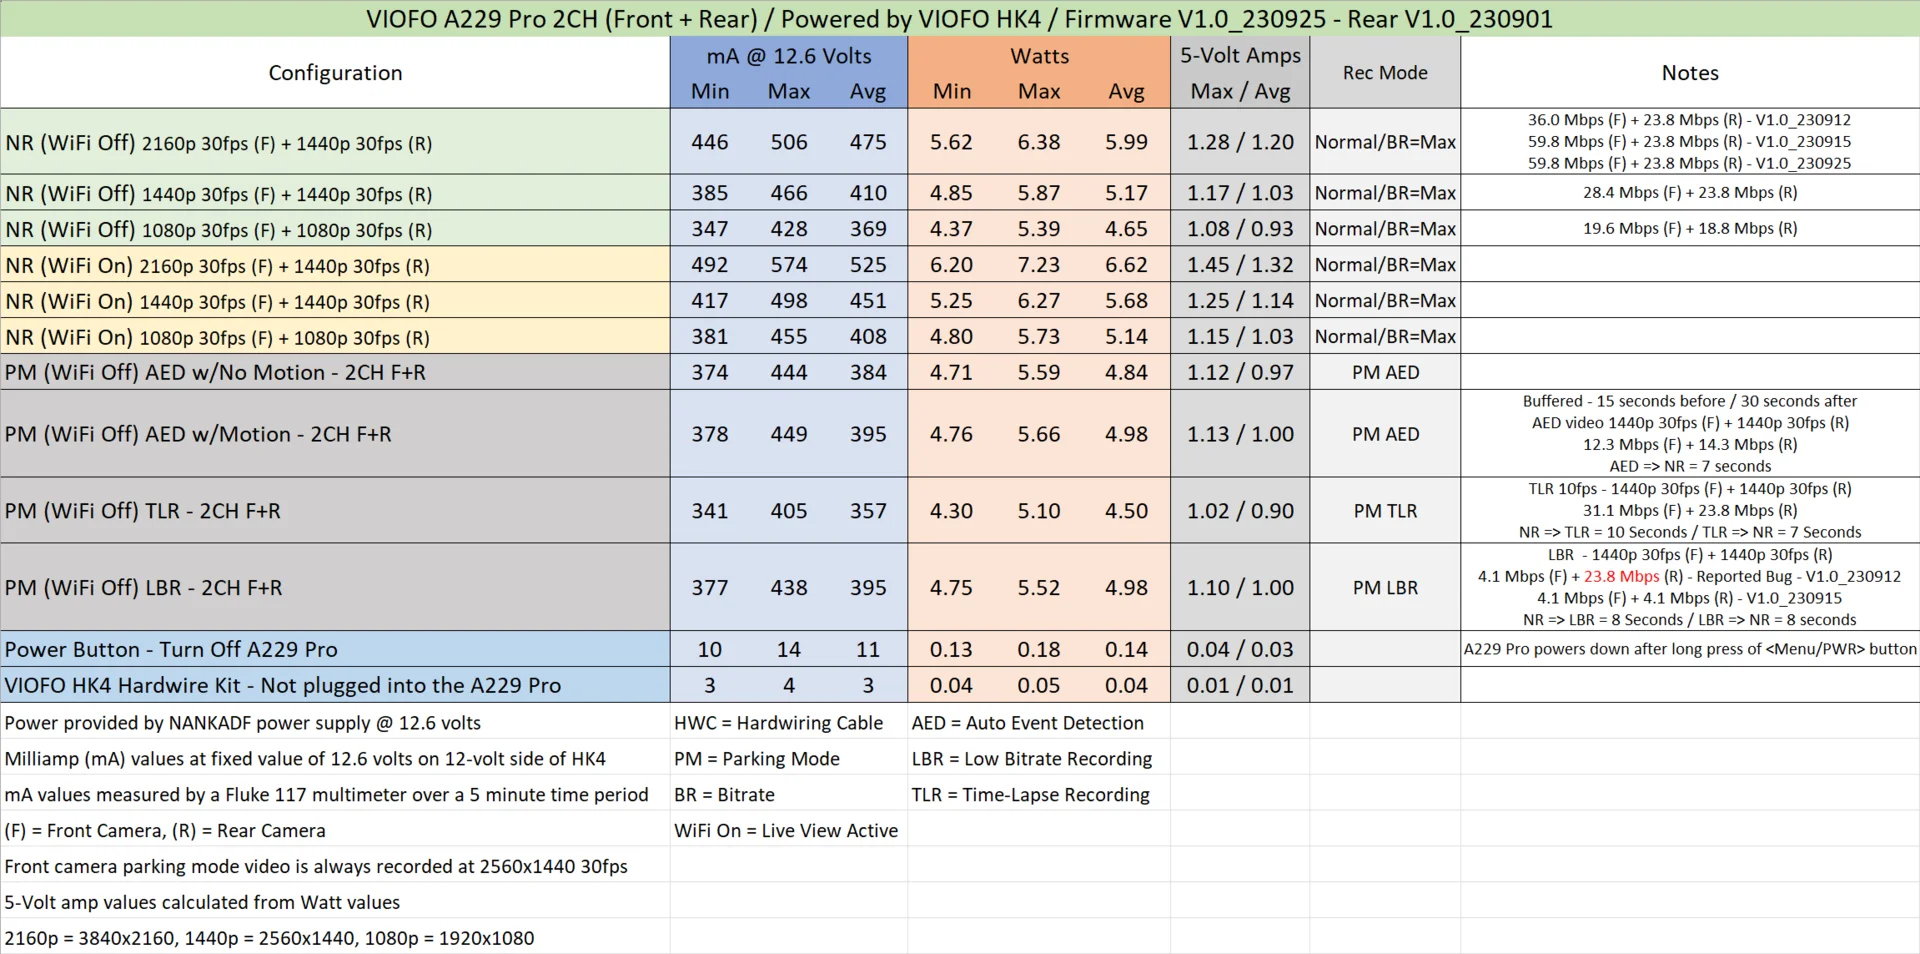The image size is (1920, 954).
Task: Click the "NR (WiFi Off) 1440p 30fps (F)" configuration cell
Action: coord(335,193)
